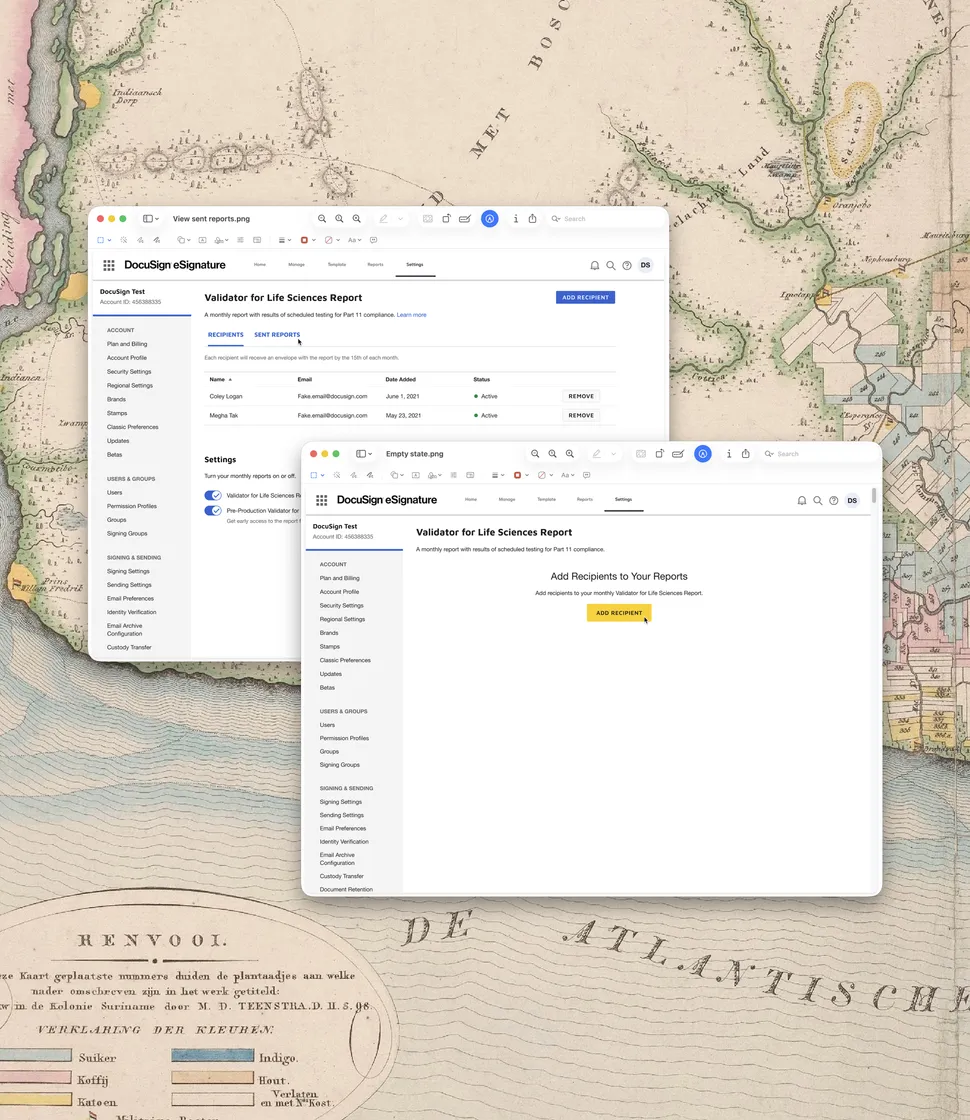Open DS user avatar in View sent reports window
This screenshot has width=970, height=1120.
[646, 265]
